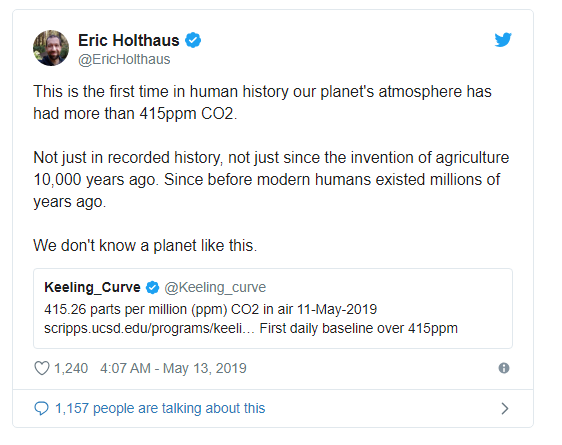Screen dimensions: 562x445
Task: Click the 1,240 likes count
Action: tap(71, 368)
